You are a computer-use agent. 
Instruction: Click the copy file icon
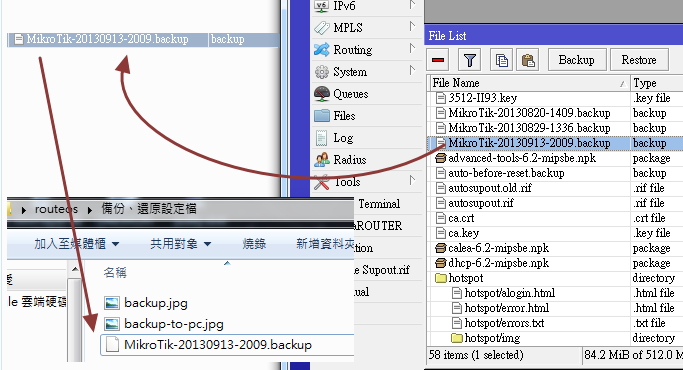pos(501,60)
